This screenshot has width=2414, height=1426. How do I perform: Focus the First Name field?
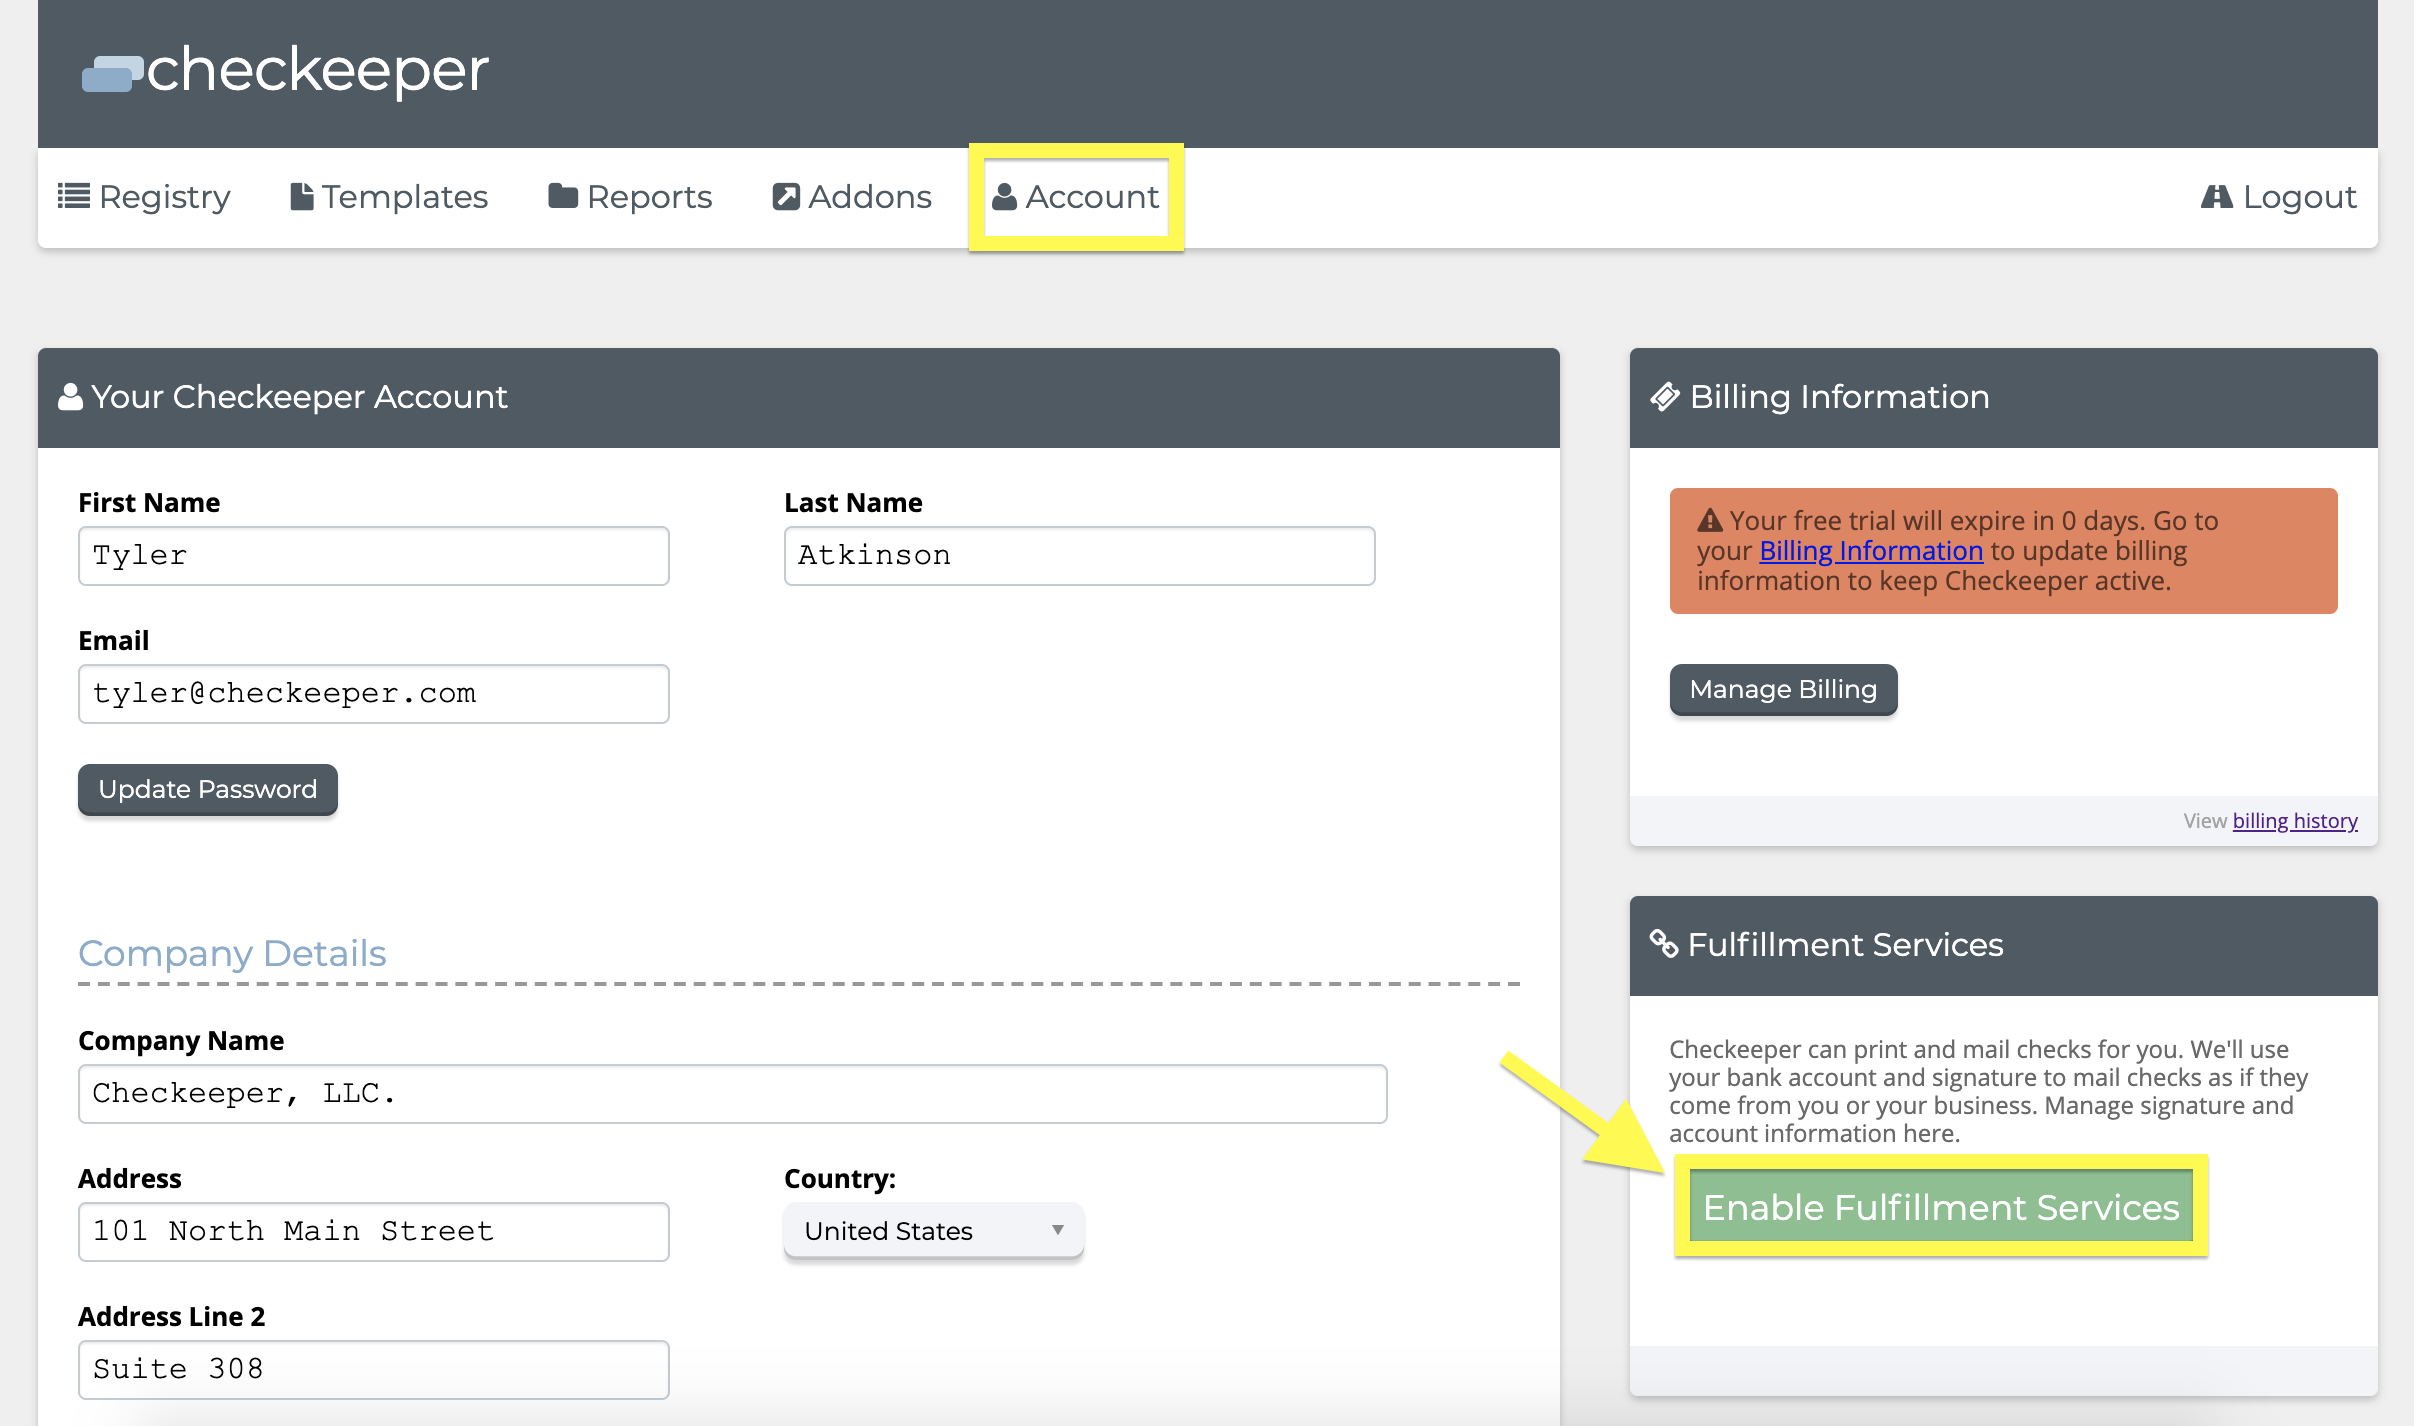374,556
